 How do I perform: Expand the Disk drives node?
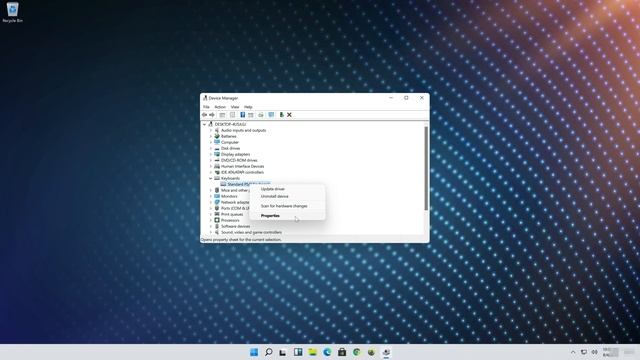[x=211, y=148]
